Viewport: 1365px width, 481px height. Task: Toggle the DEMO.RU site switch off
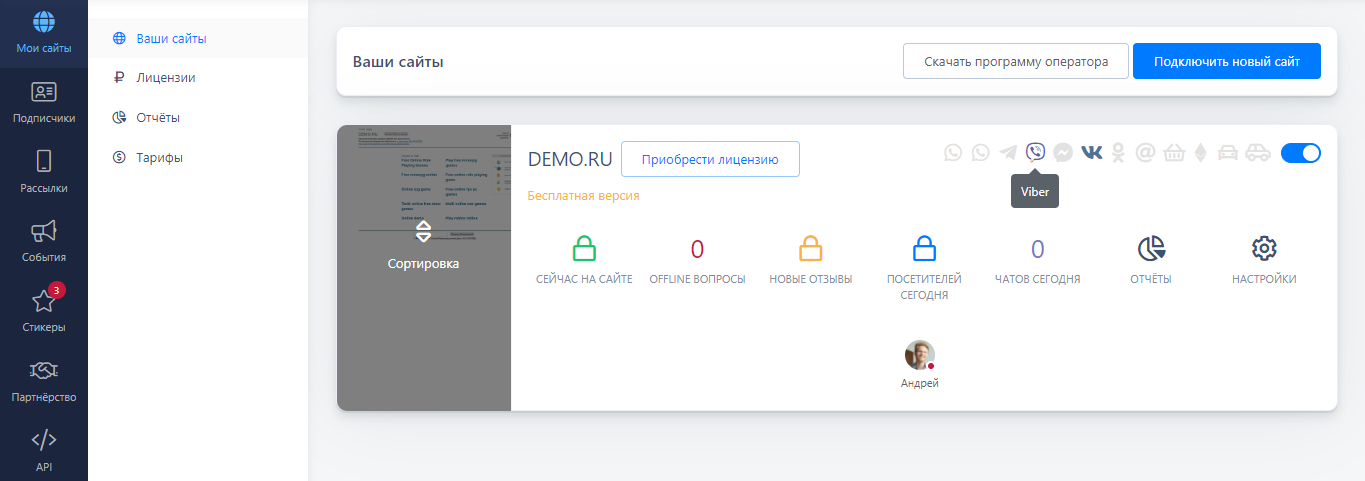(x=1300, y=153)
